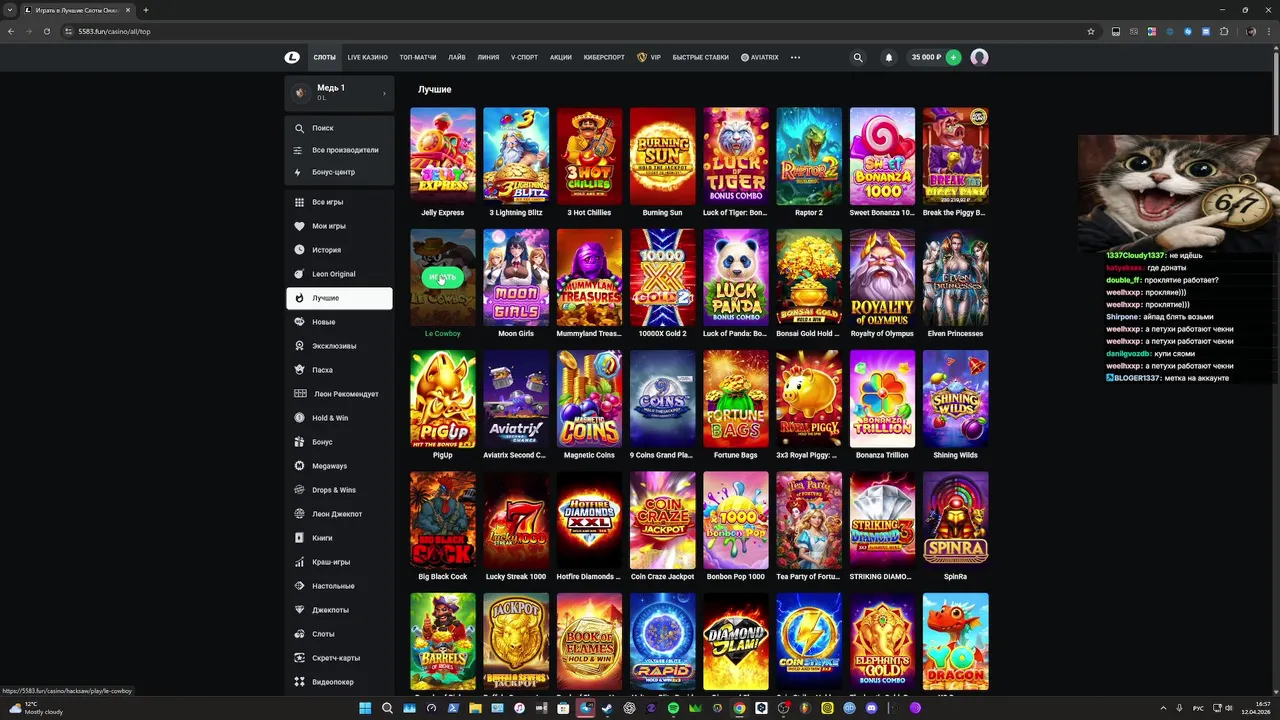Click the Поиск search icon in sidebar

[299, 128]
